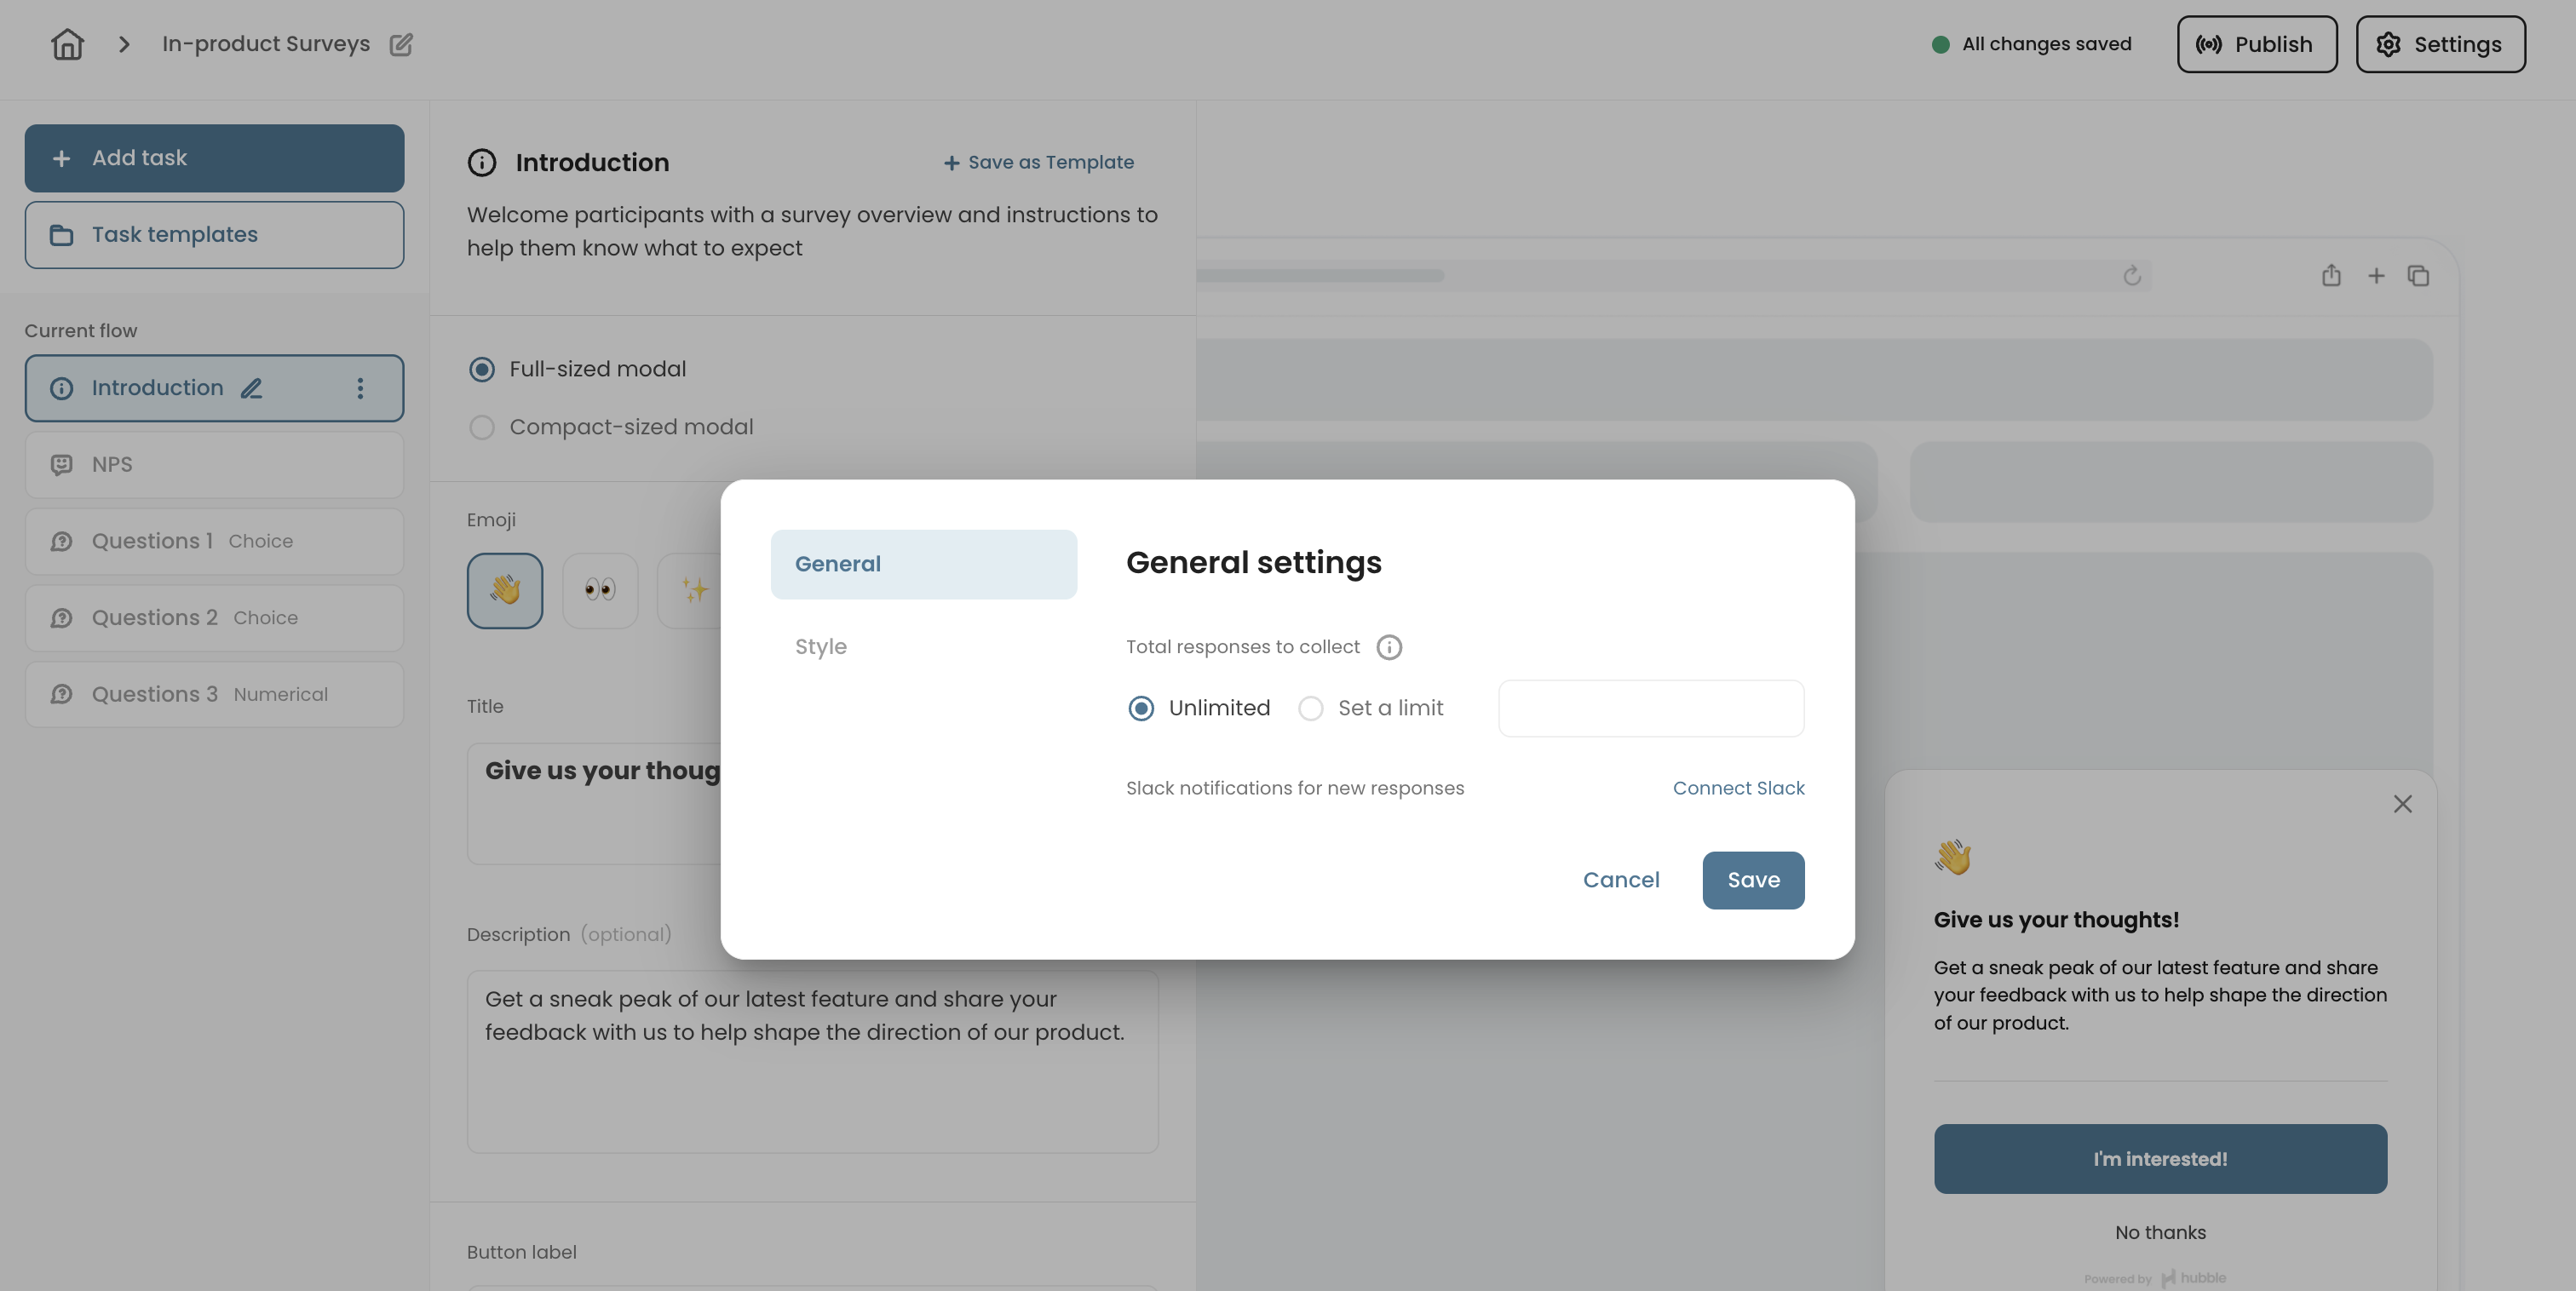Viewport: 2576px width, 1291px height.
Task: Open Task templates
Action: pyautogui.click(x=214, y=235)
